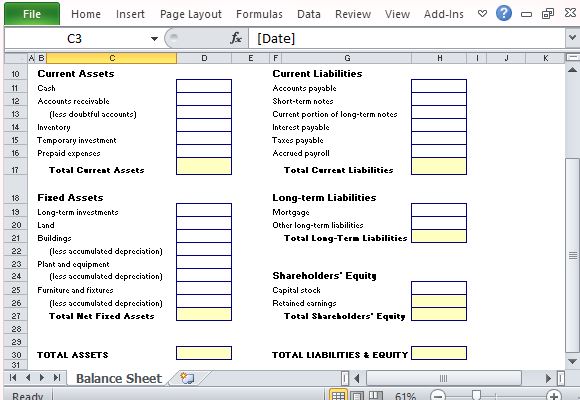
Task: Click the Shareholders' Equity heading
Action: point(324,276)
